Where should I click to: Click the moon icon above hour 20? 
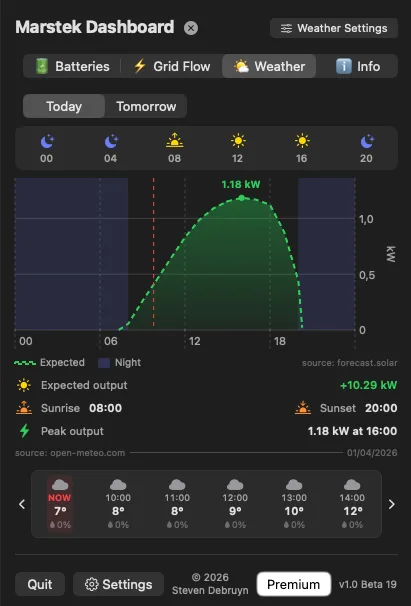pos(367,141)
